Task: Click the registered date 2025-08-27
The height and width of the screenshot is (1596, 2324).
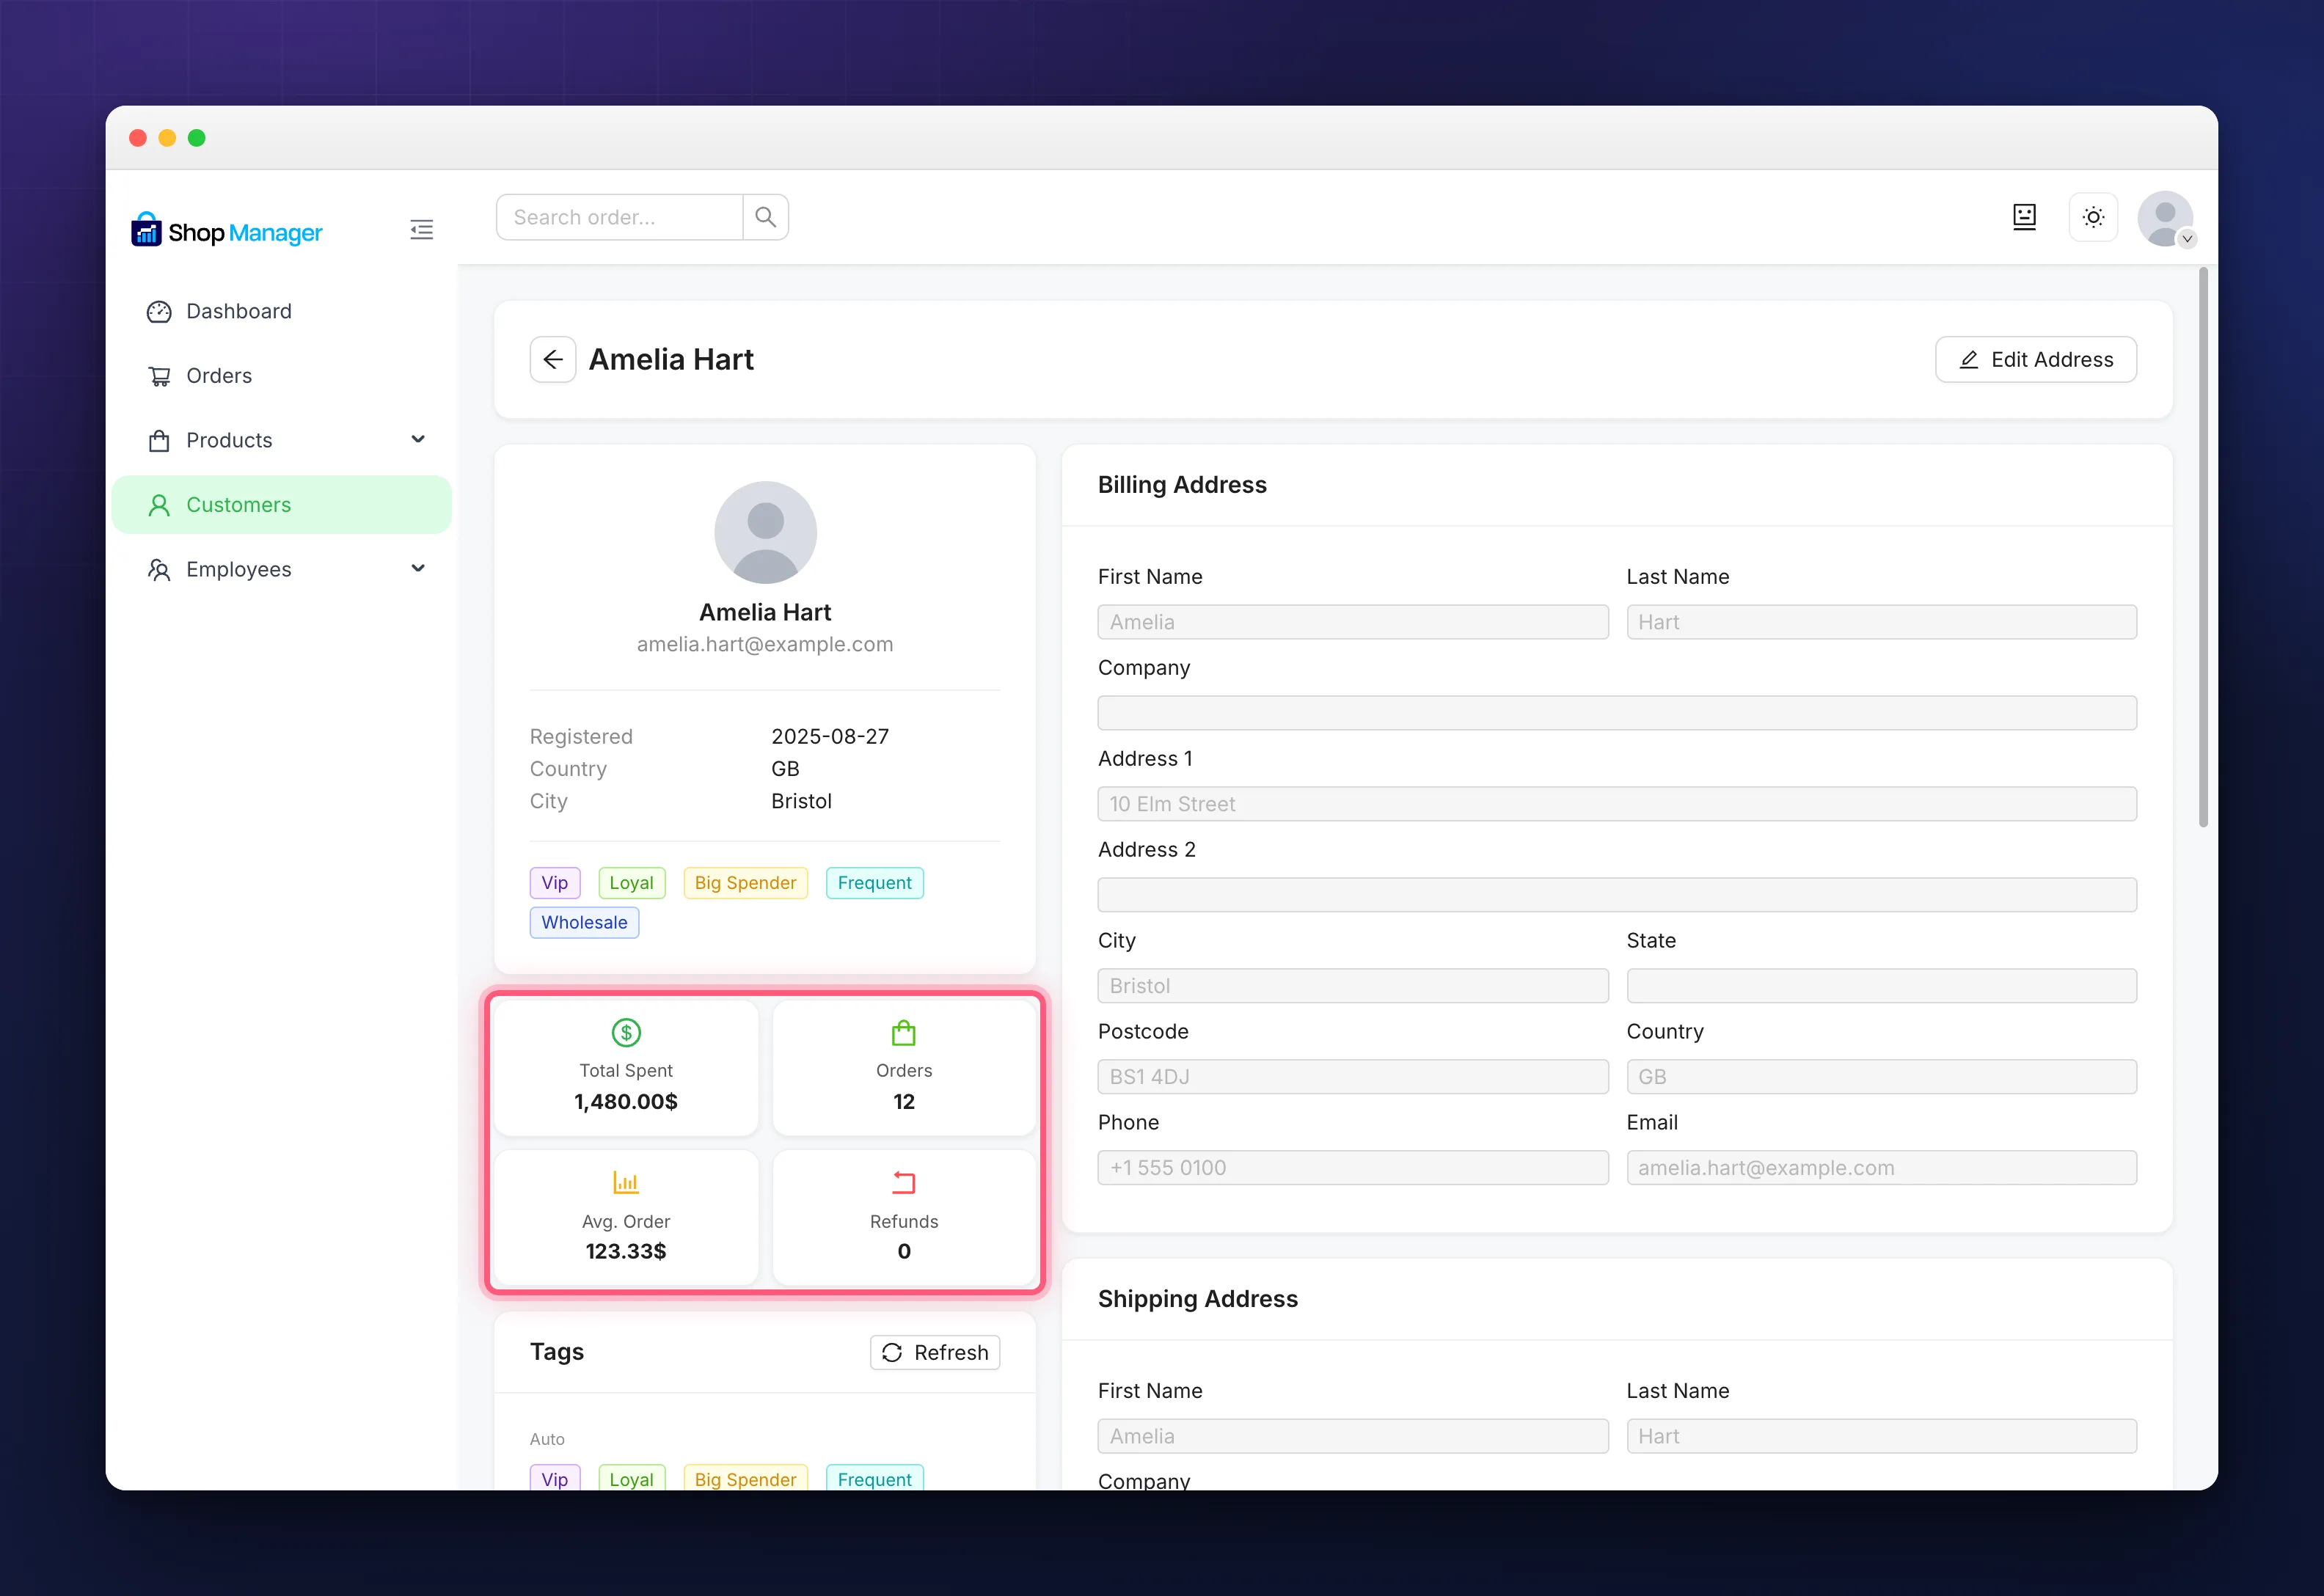Action: click(830, 736)
